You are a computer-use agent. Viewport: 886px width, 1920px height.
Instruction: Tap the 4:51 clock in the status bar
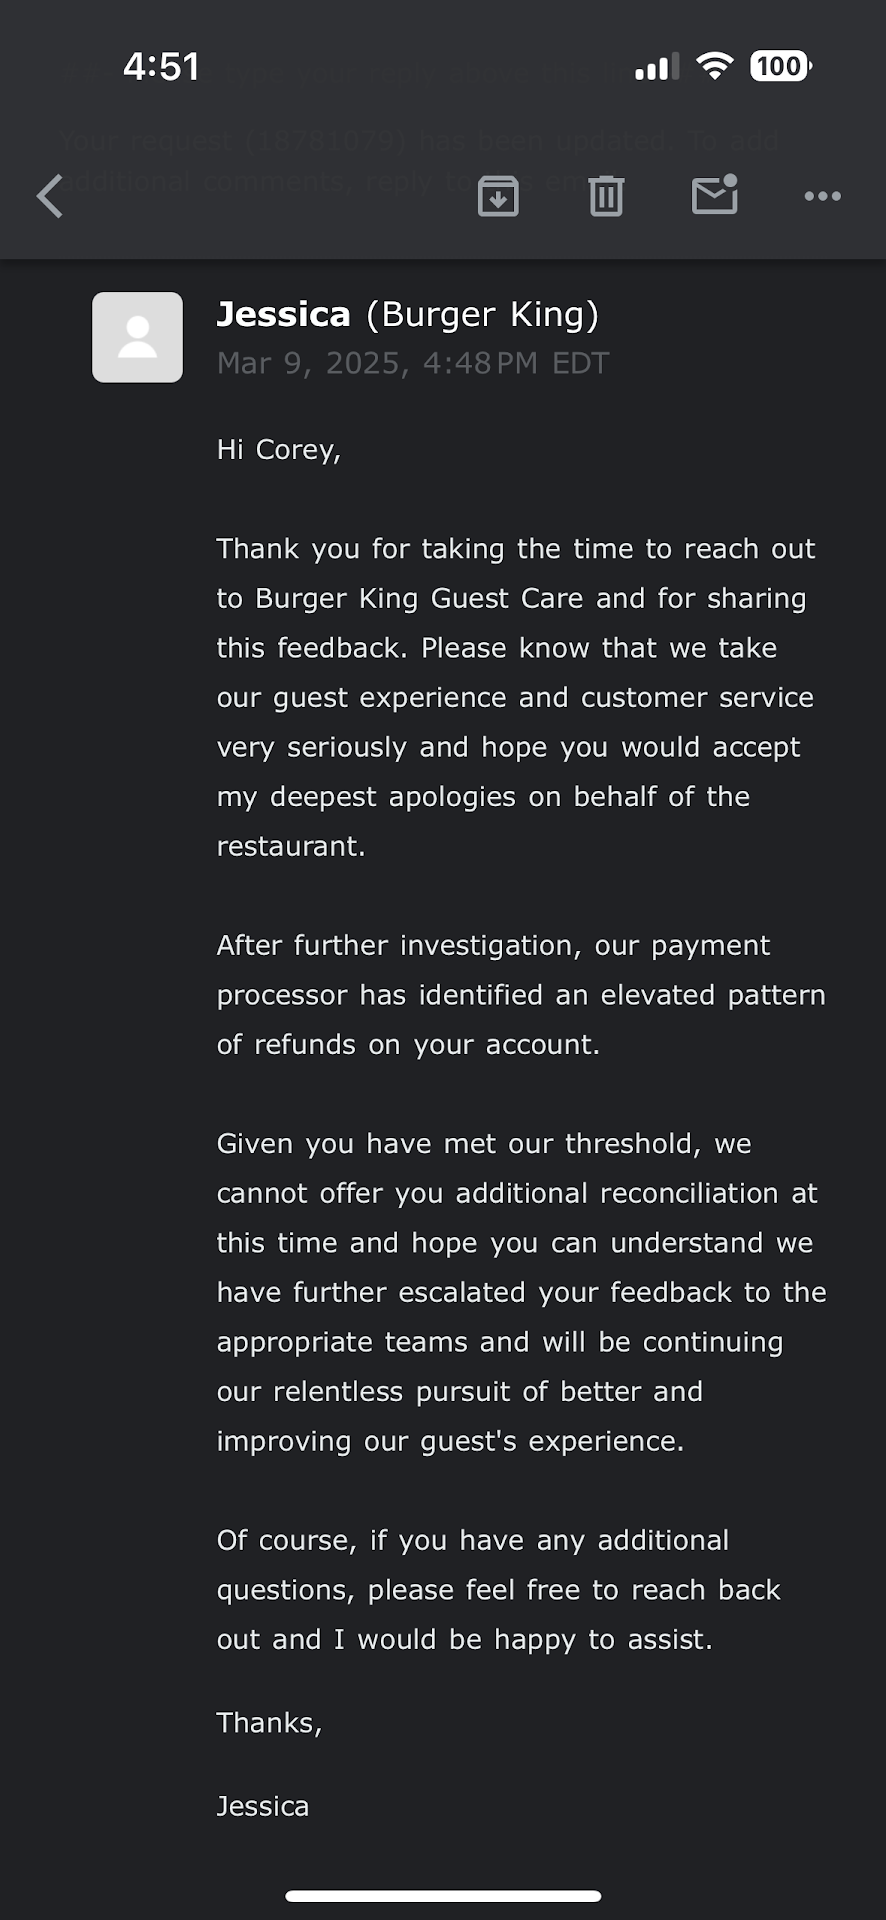pyautogui.click(x=161, y=67)
